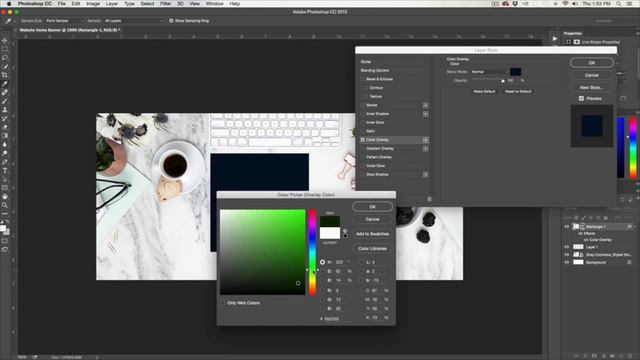The image size is (640, 360).
Task: Hide the Layer 1 layer
Action: tap(567, 247)
